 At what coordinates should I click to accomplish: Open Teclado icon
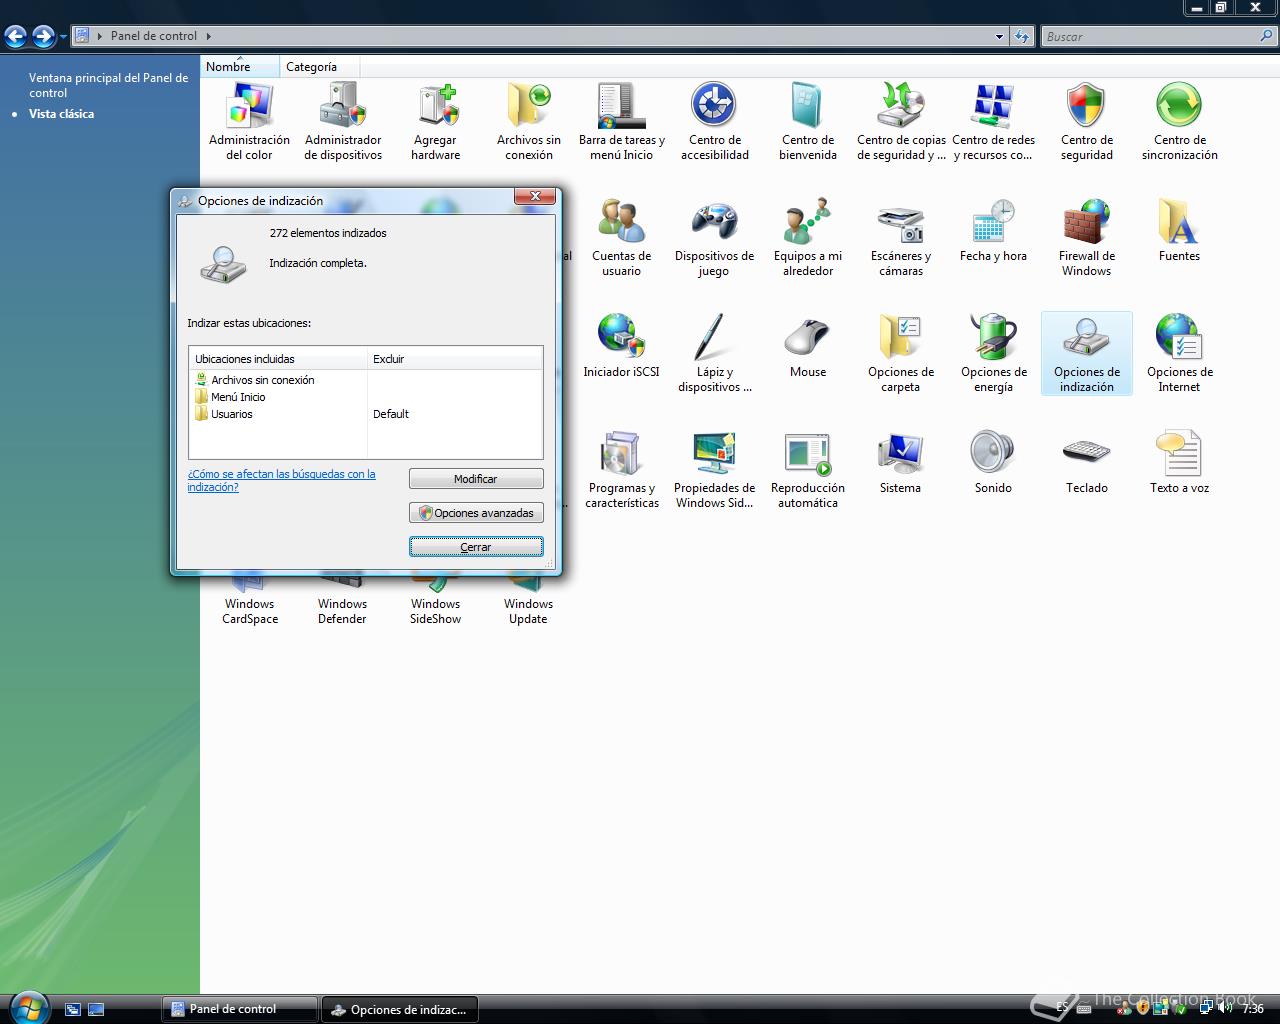(1087, 463)
